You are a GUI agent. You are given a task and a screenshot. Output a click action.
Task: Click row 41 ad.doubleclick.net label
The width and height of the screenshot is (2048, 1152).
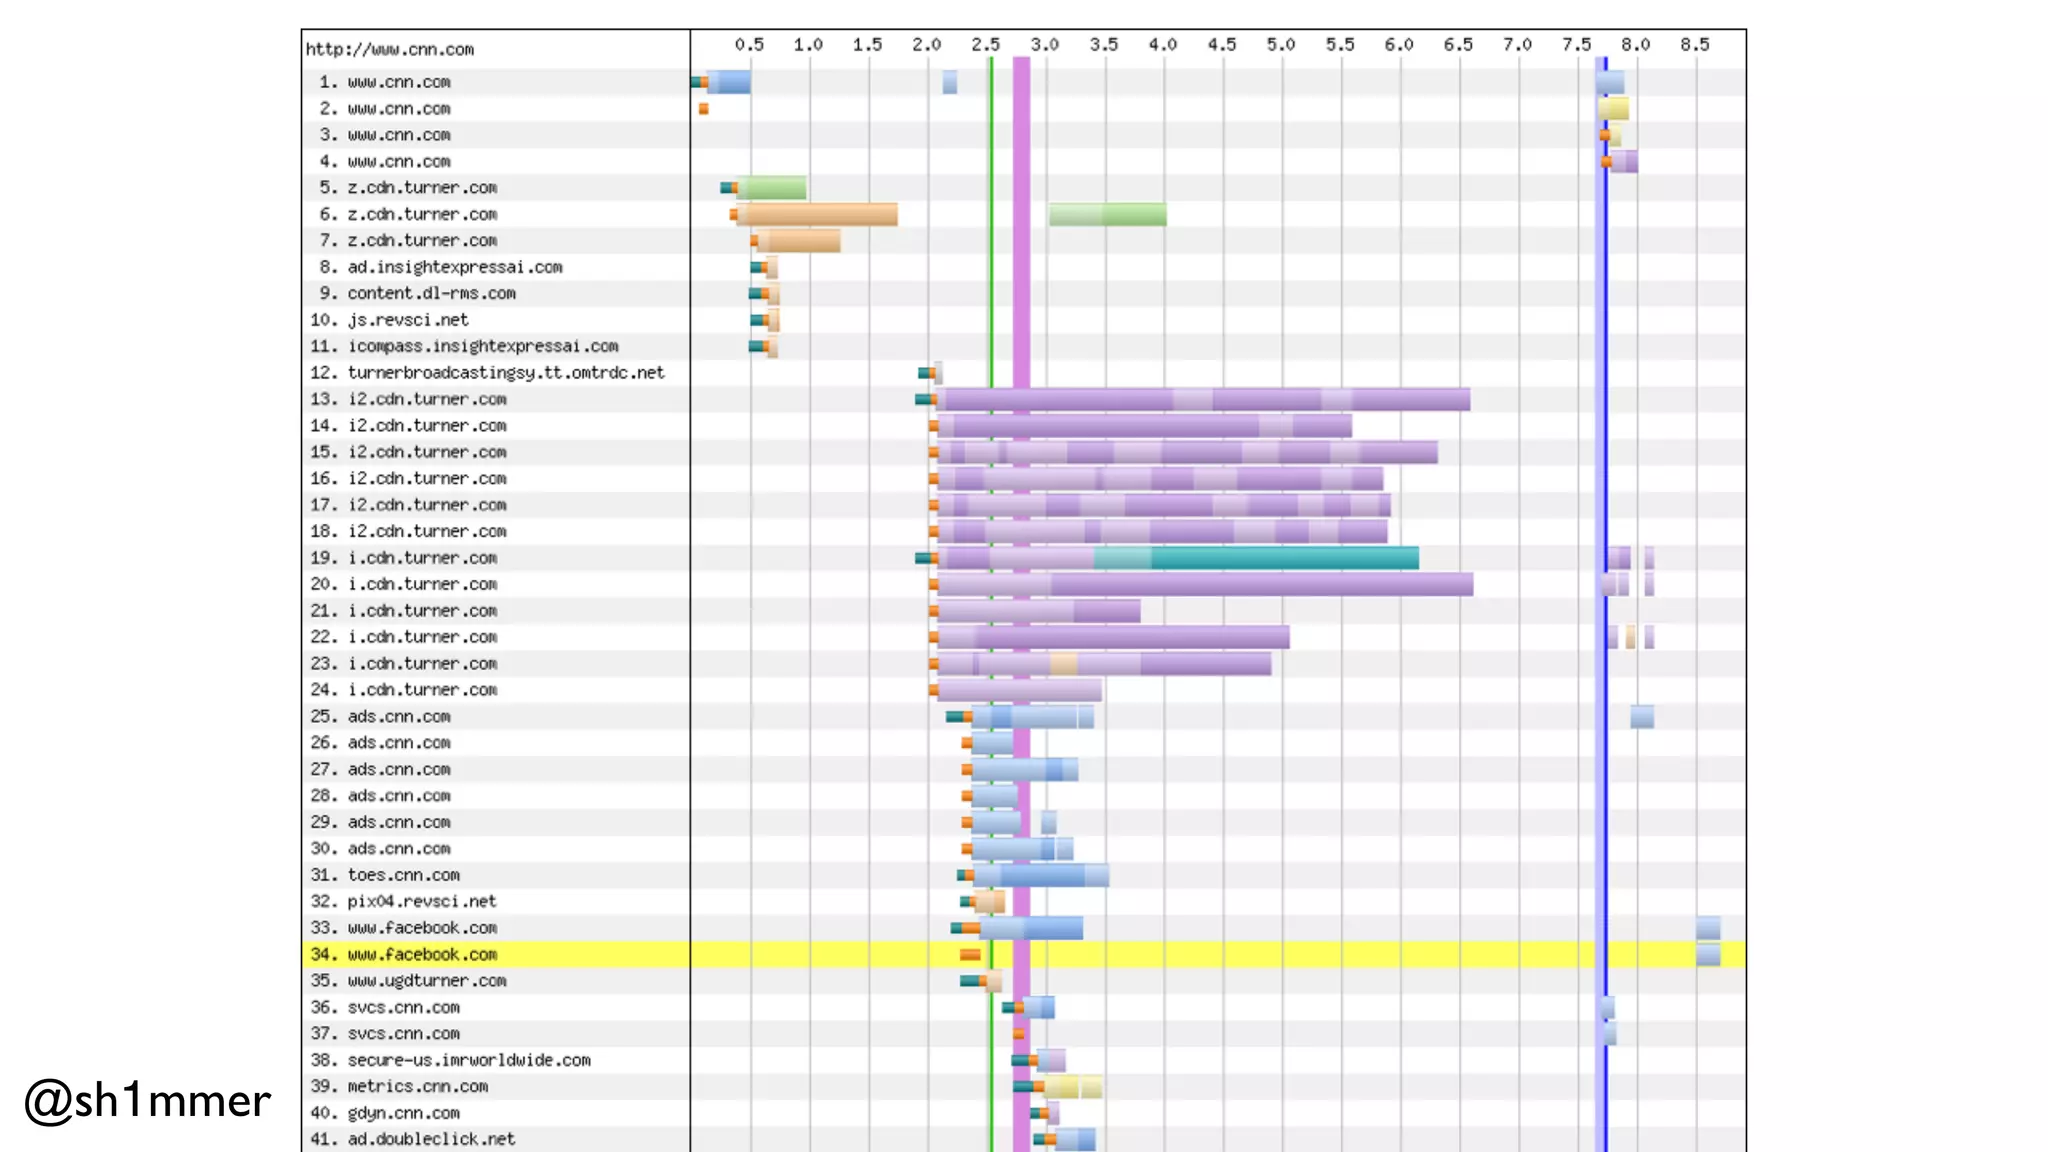pos(431,1139)
